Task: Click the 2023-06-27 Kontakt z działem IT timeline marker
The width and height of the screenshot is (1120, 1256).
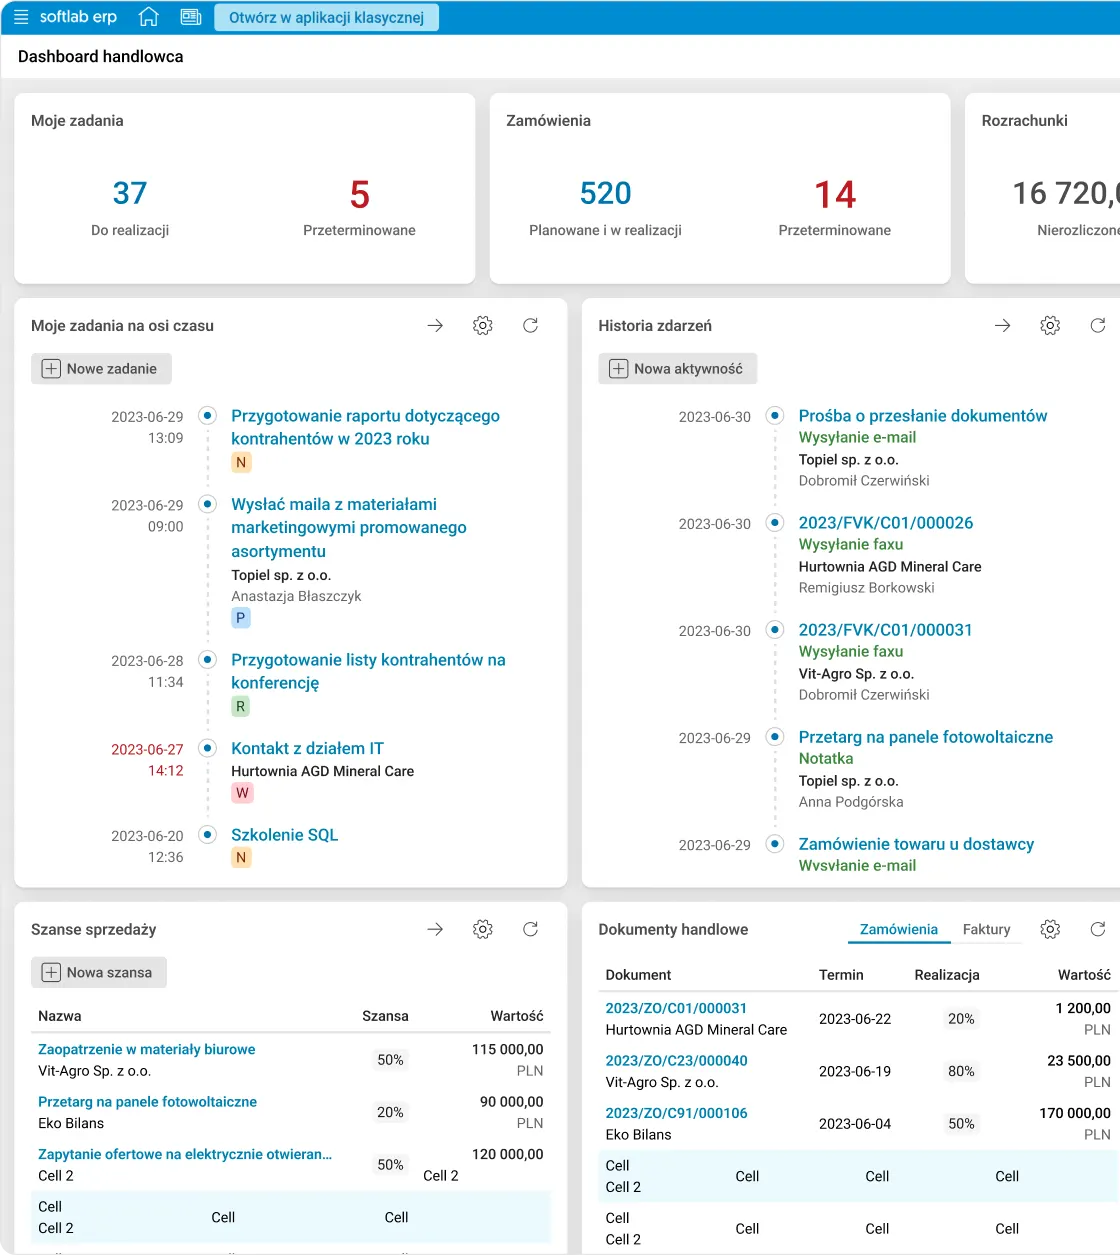Action: [208, 748]
